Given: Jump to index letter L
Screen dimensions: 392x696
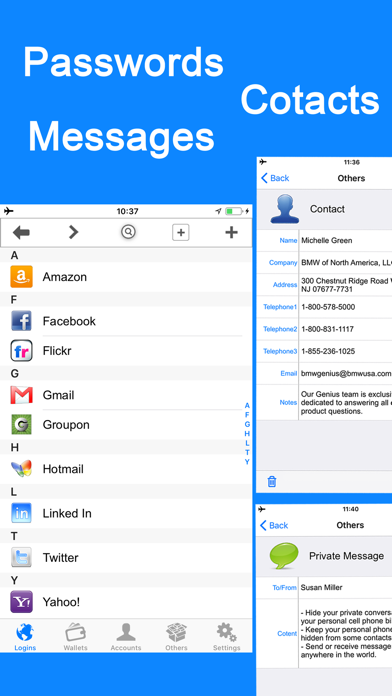Looking at the screenshot, I should 247,443.
